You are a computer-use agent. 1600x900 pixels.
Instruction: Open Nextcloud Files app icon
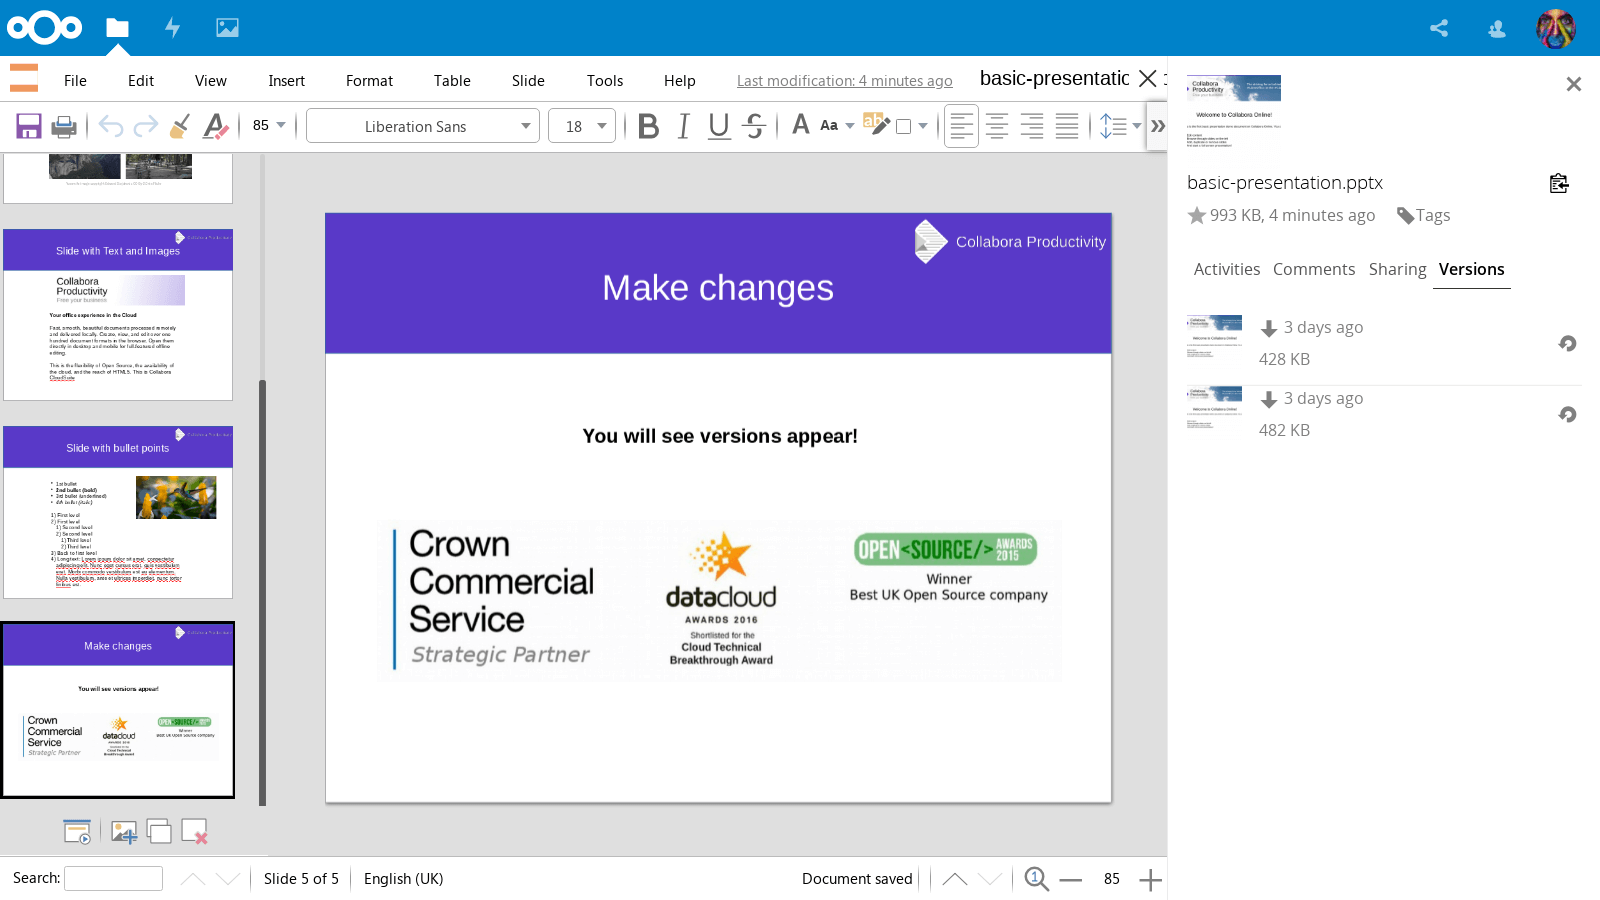(118, 28)
